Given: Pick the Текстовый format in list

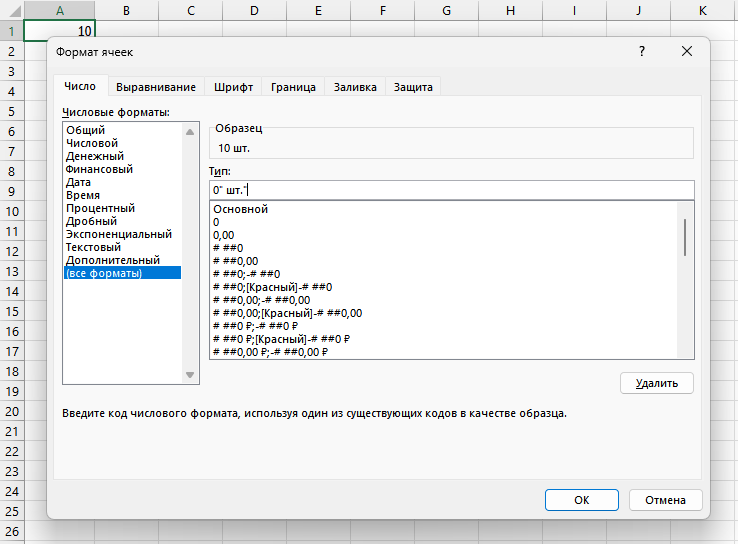Looking at the screenshot, I should [93, 247].
